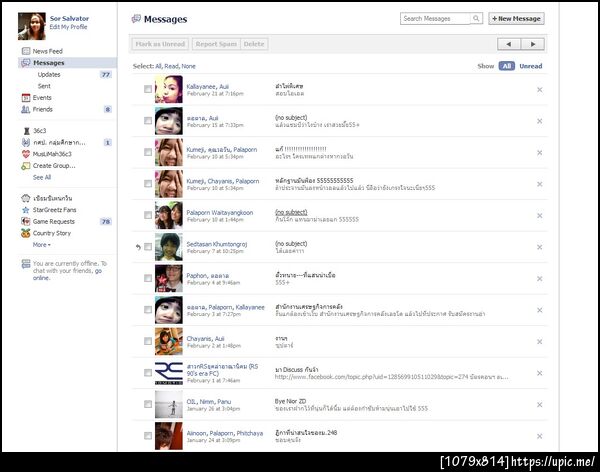The width and height of the screenshot is (600, 472).
Task: Select Read messages link
Action: pyautogui.click(x=171, y=66)
